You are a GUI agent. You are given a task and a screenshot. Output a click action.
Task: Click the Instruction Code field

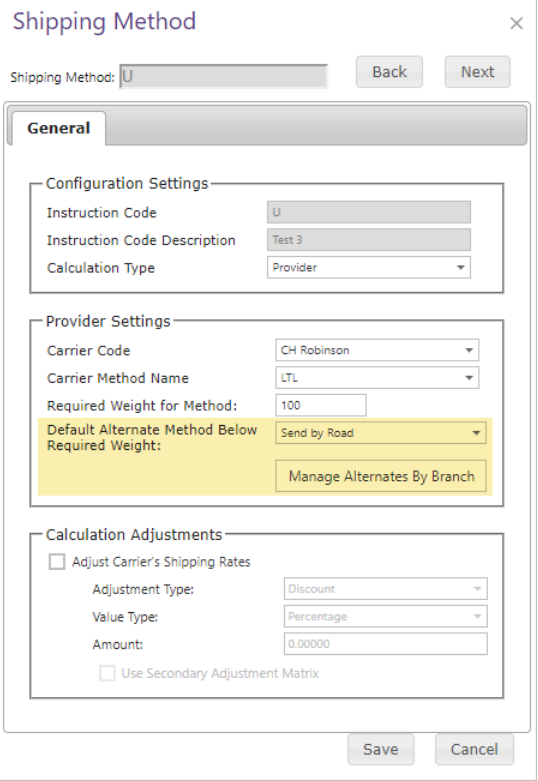pyautogui.click(x=369, y=212)
